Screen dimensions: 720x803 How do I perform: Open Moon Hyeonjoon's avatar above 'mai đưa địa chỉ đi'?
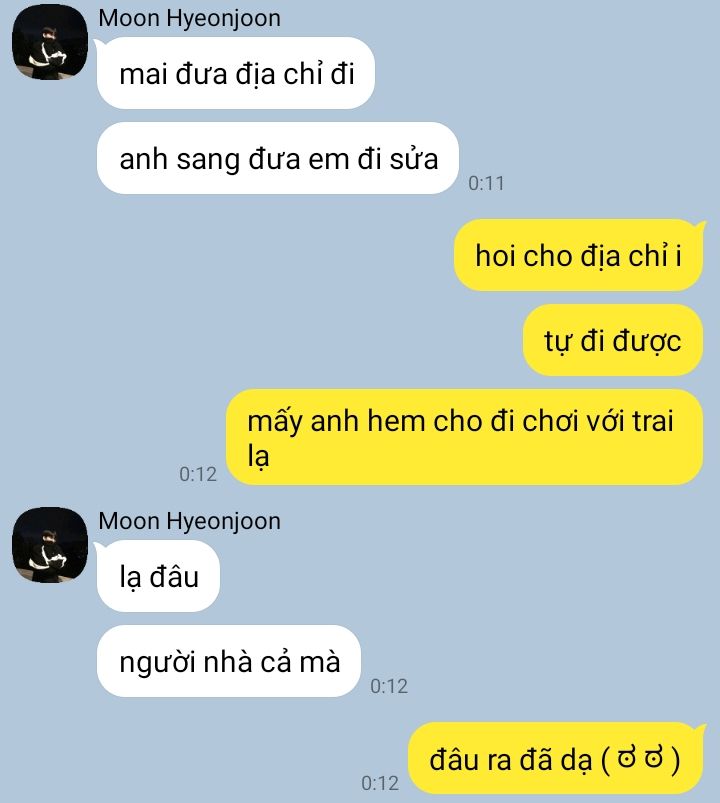[50, 42]
